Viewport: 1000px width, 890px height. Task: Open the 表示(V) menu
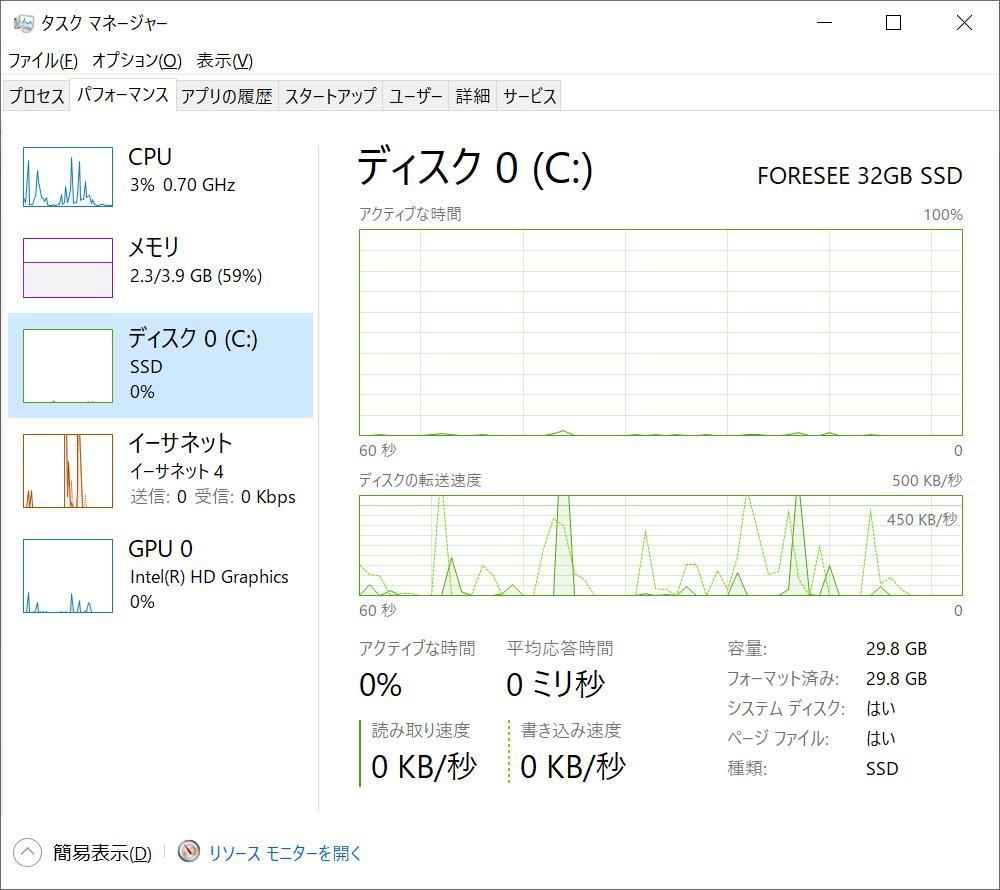(224, 61)
